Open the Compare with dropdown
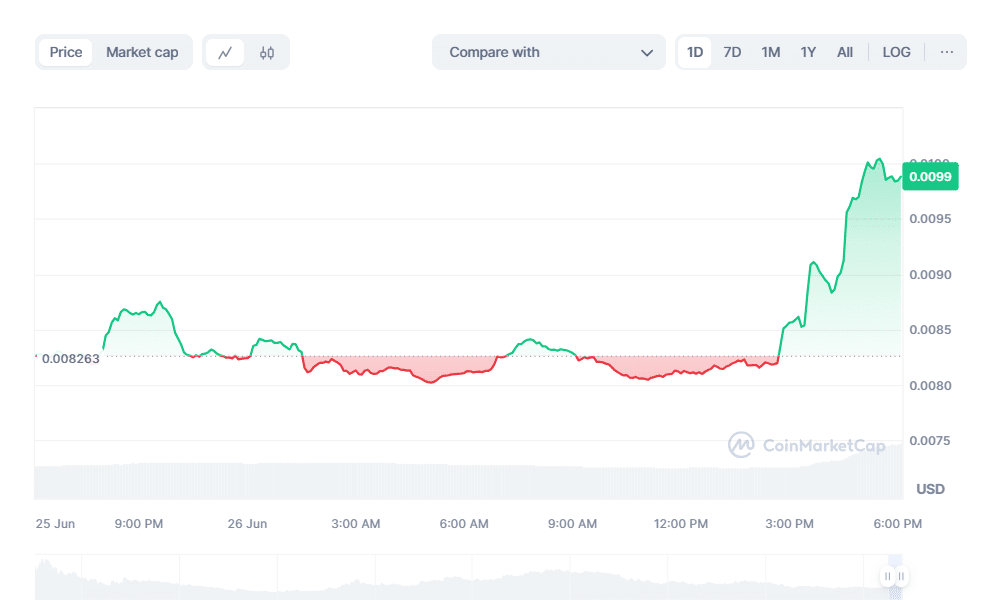The width and height of the screenshot is (983, 600). click(x=549, y=52)
